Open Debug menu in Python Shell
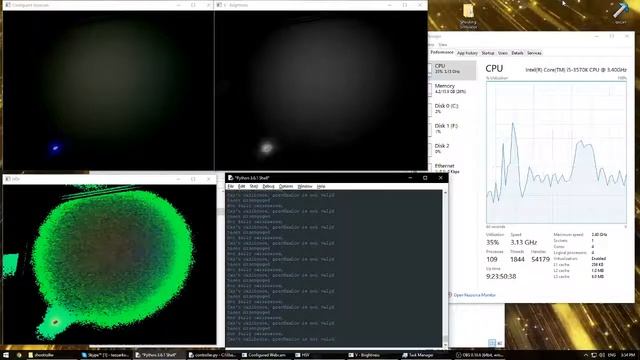640x360 pixels. click(268, 187)
